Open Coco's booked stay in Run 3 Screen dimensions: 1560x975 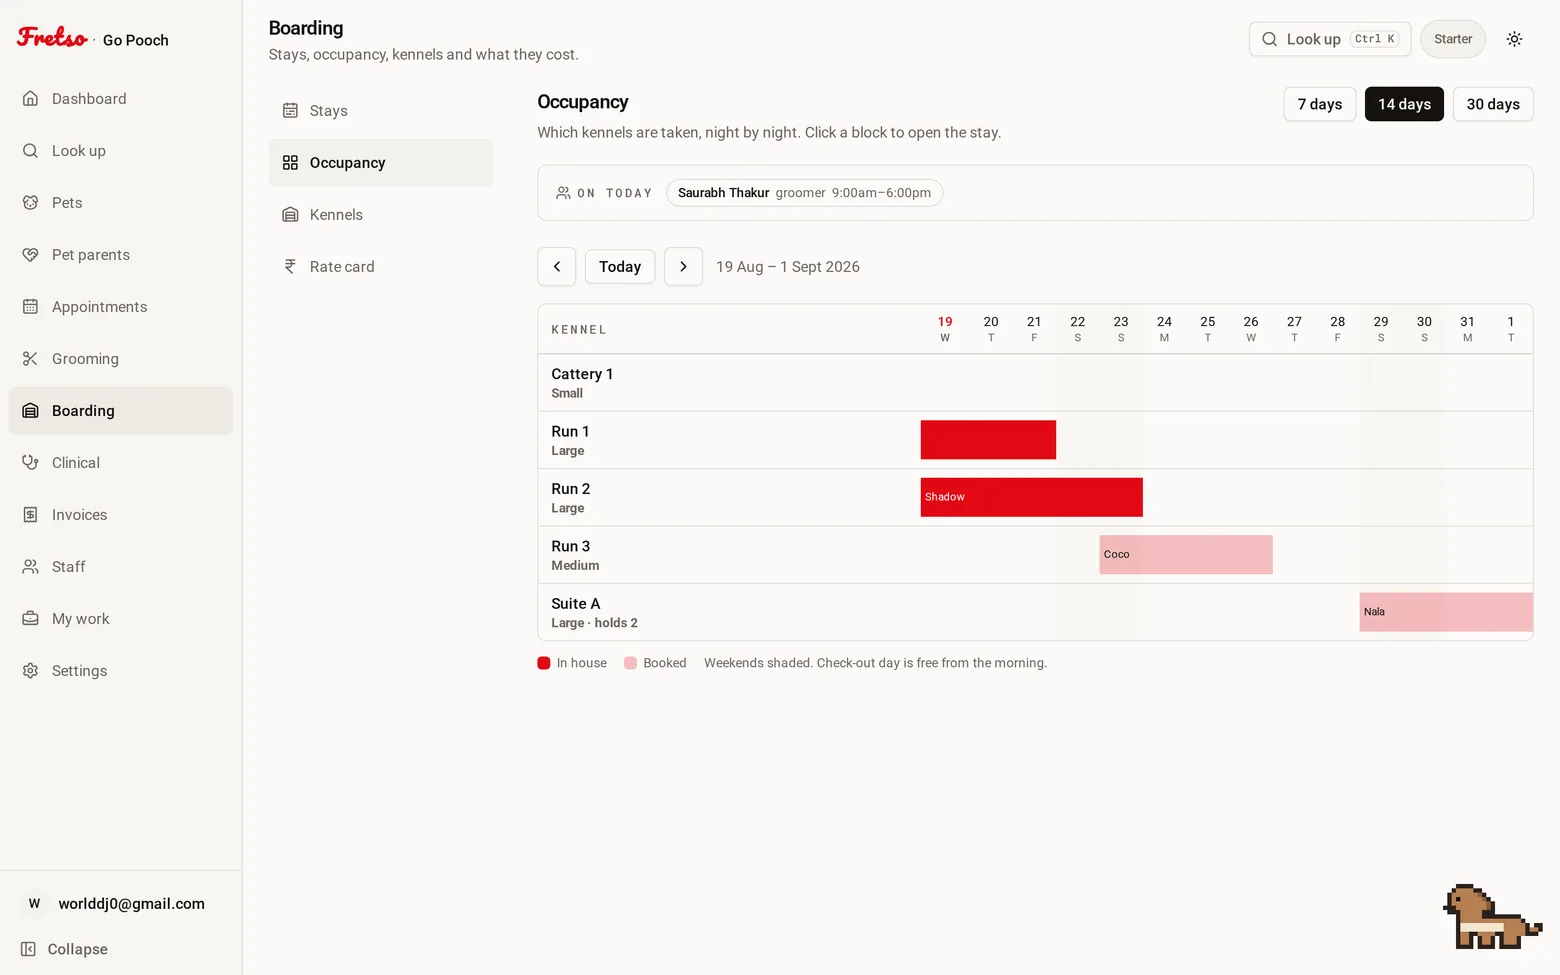click(1186, 555)
